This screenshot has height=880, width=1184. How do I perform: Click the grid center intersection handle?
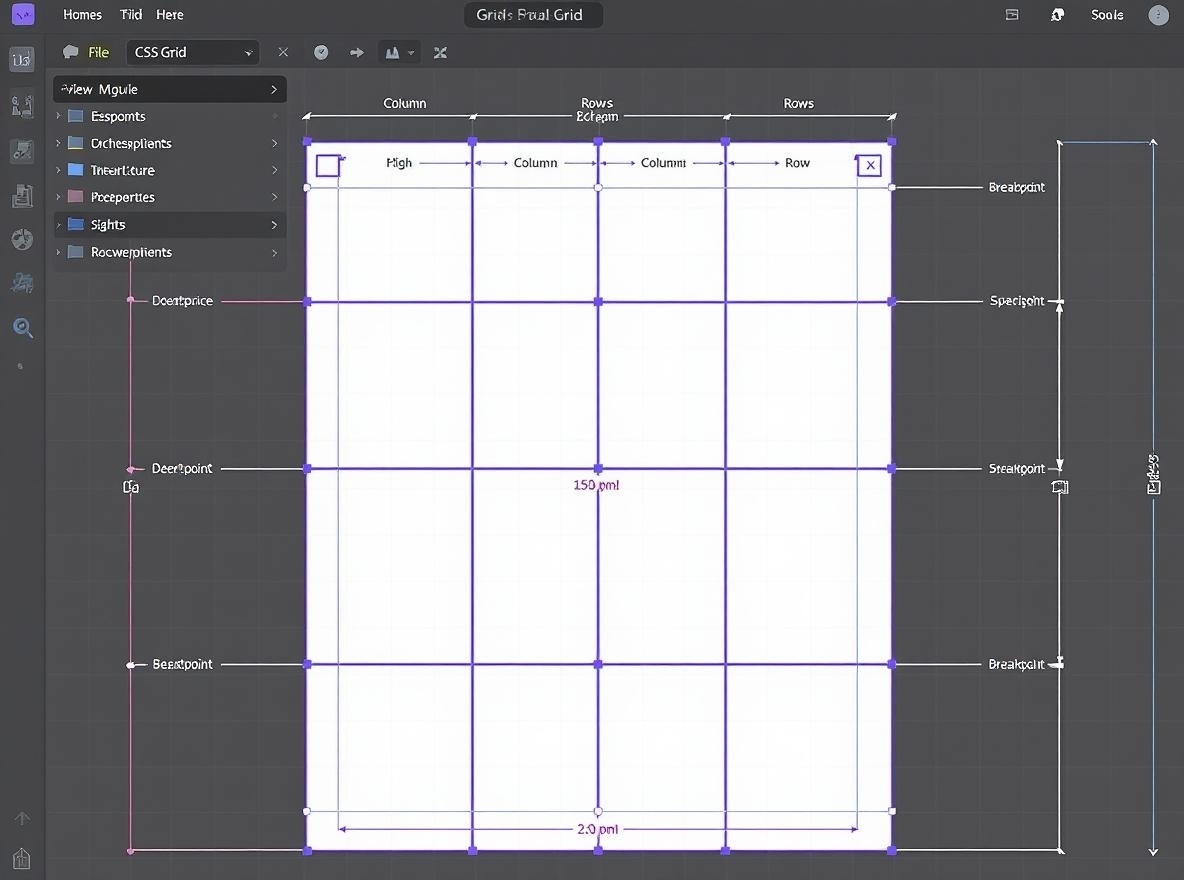598,469
